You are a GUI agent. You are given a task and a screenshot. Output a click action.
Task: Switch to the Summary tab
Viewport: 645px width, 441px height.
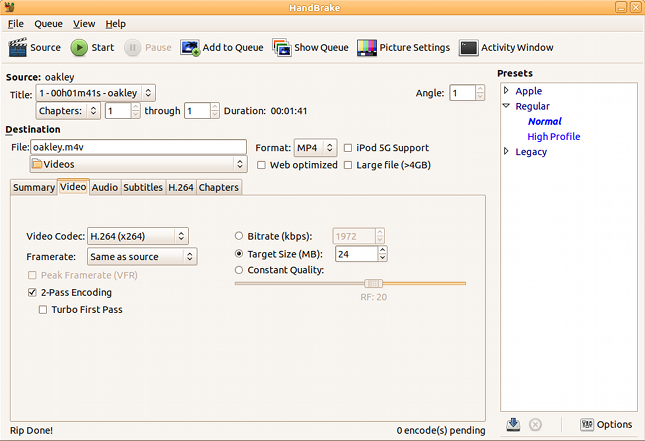(34, 187)
